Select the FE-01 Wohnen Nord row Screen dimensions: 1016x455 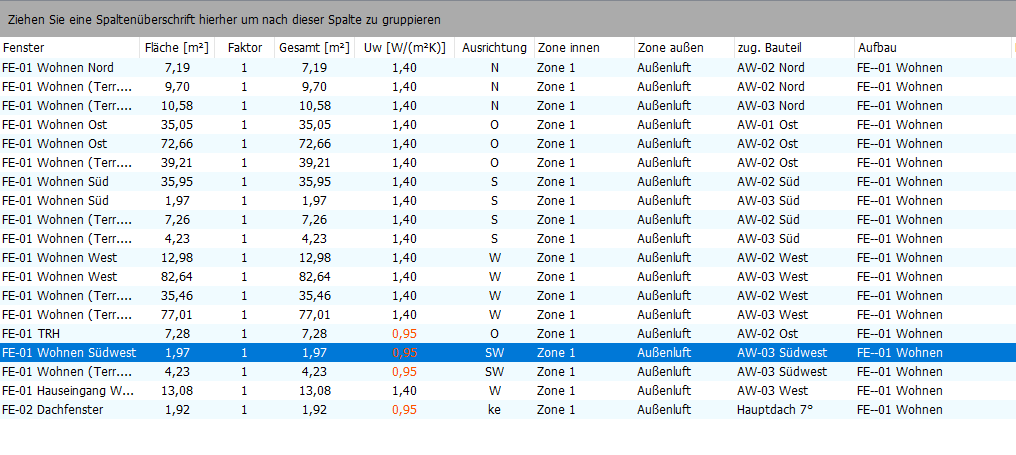click(58, 68)
